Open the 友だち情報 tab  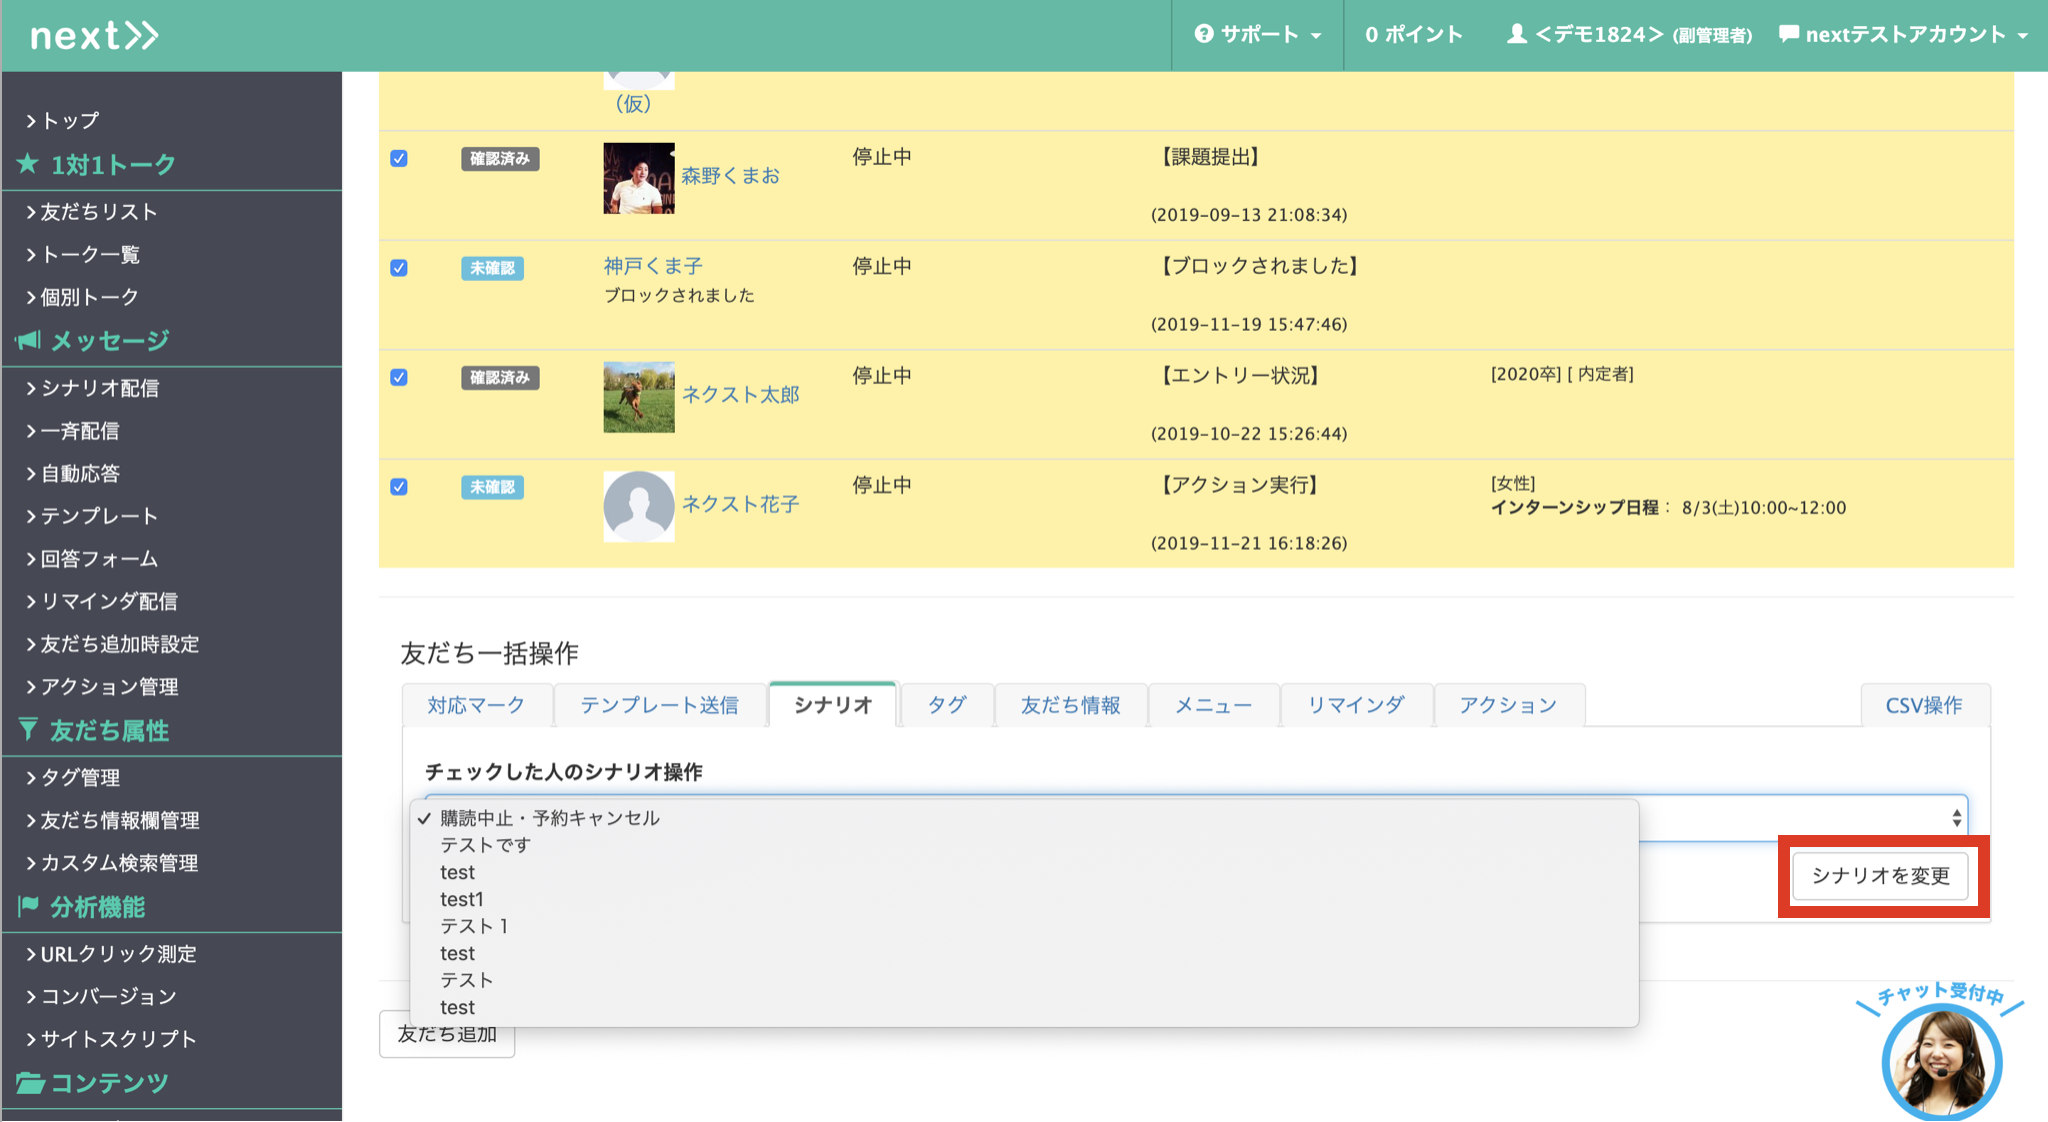click(1070, 705)
